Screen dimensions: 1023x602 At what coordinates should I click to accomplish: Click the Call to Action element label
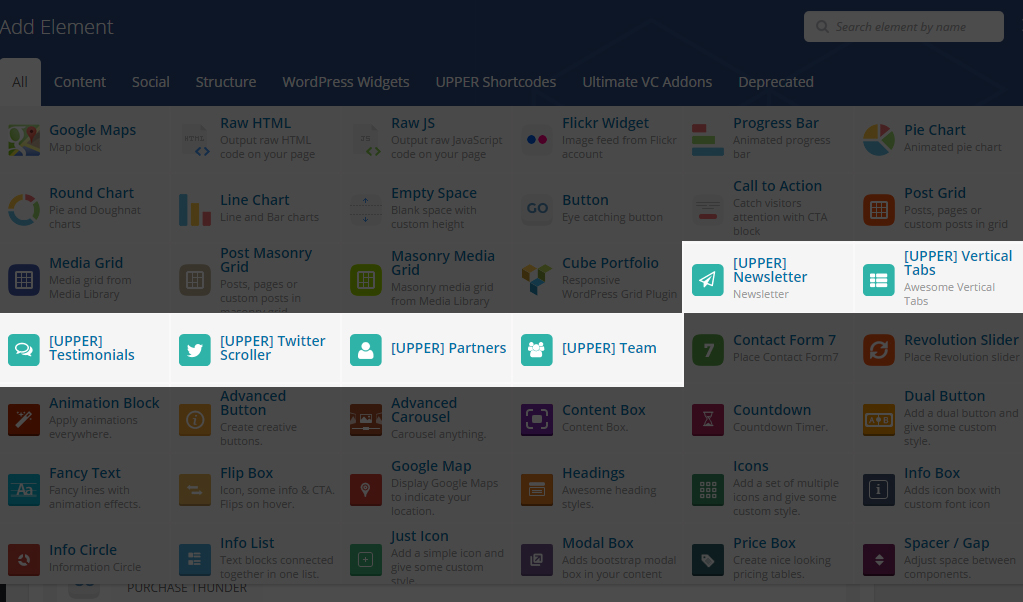tap(777, 186)
